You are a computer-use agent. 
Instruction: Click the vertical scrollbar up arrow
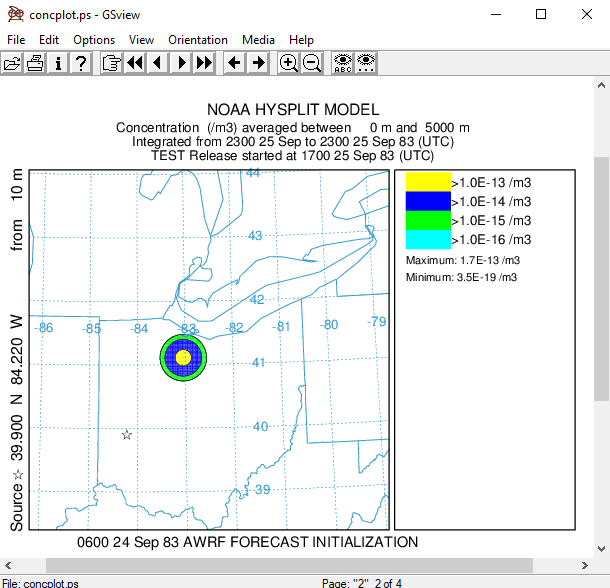point(601,85)
